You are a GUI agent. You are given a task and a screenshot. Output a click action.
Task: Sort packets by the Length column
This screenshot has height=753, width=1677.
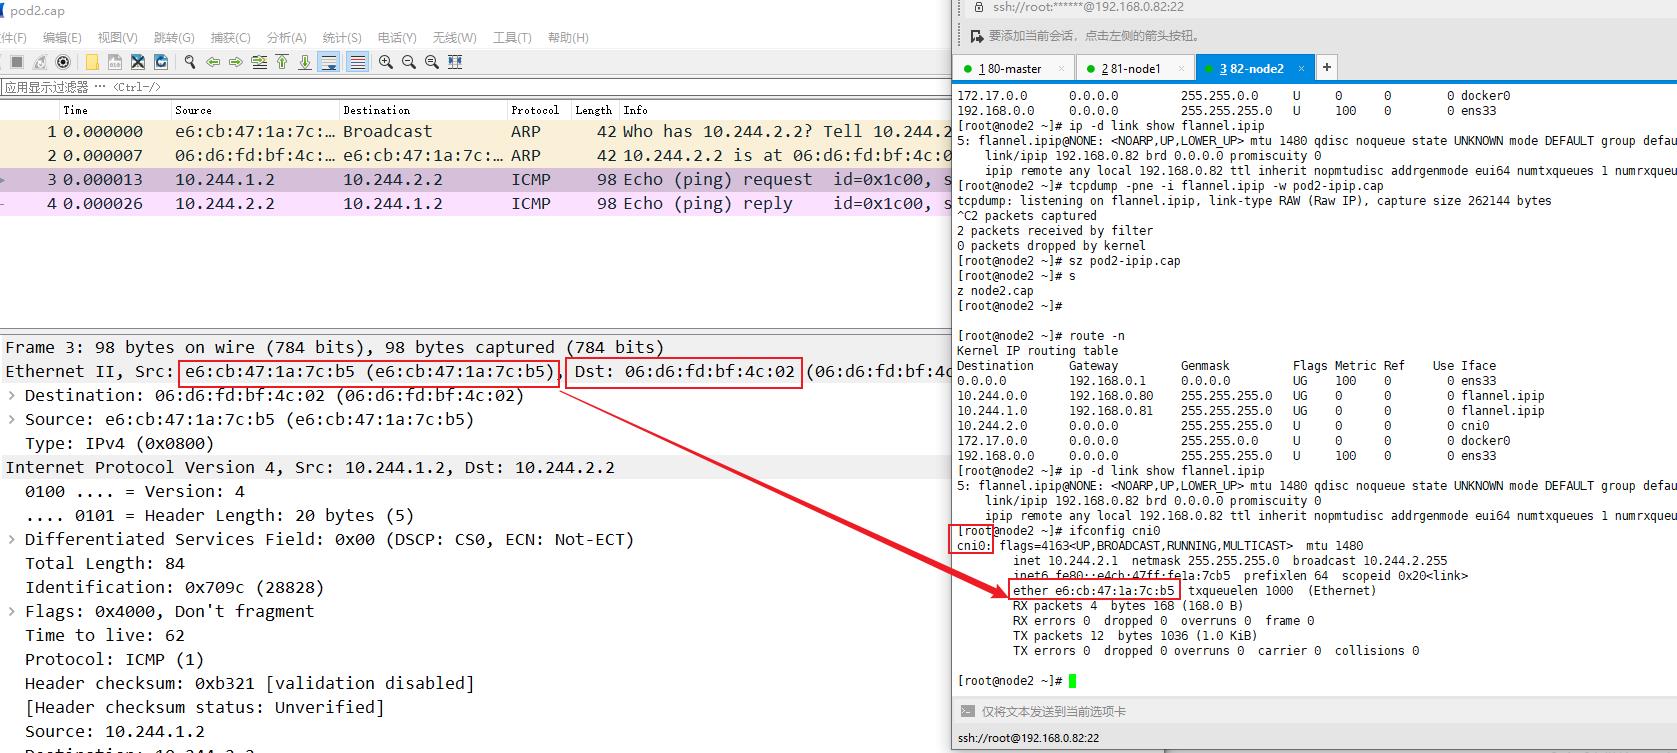click(593, 110)
